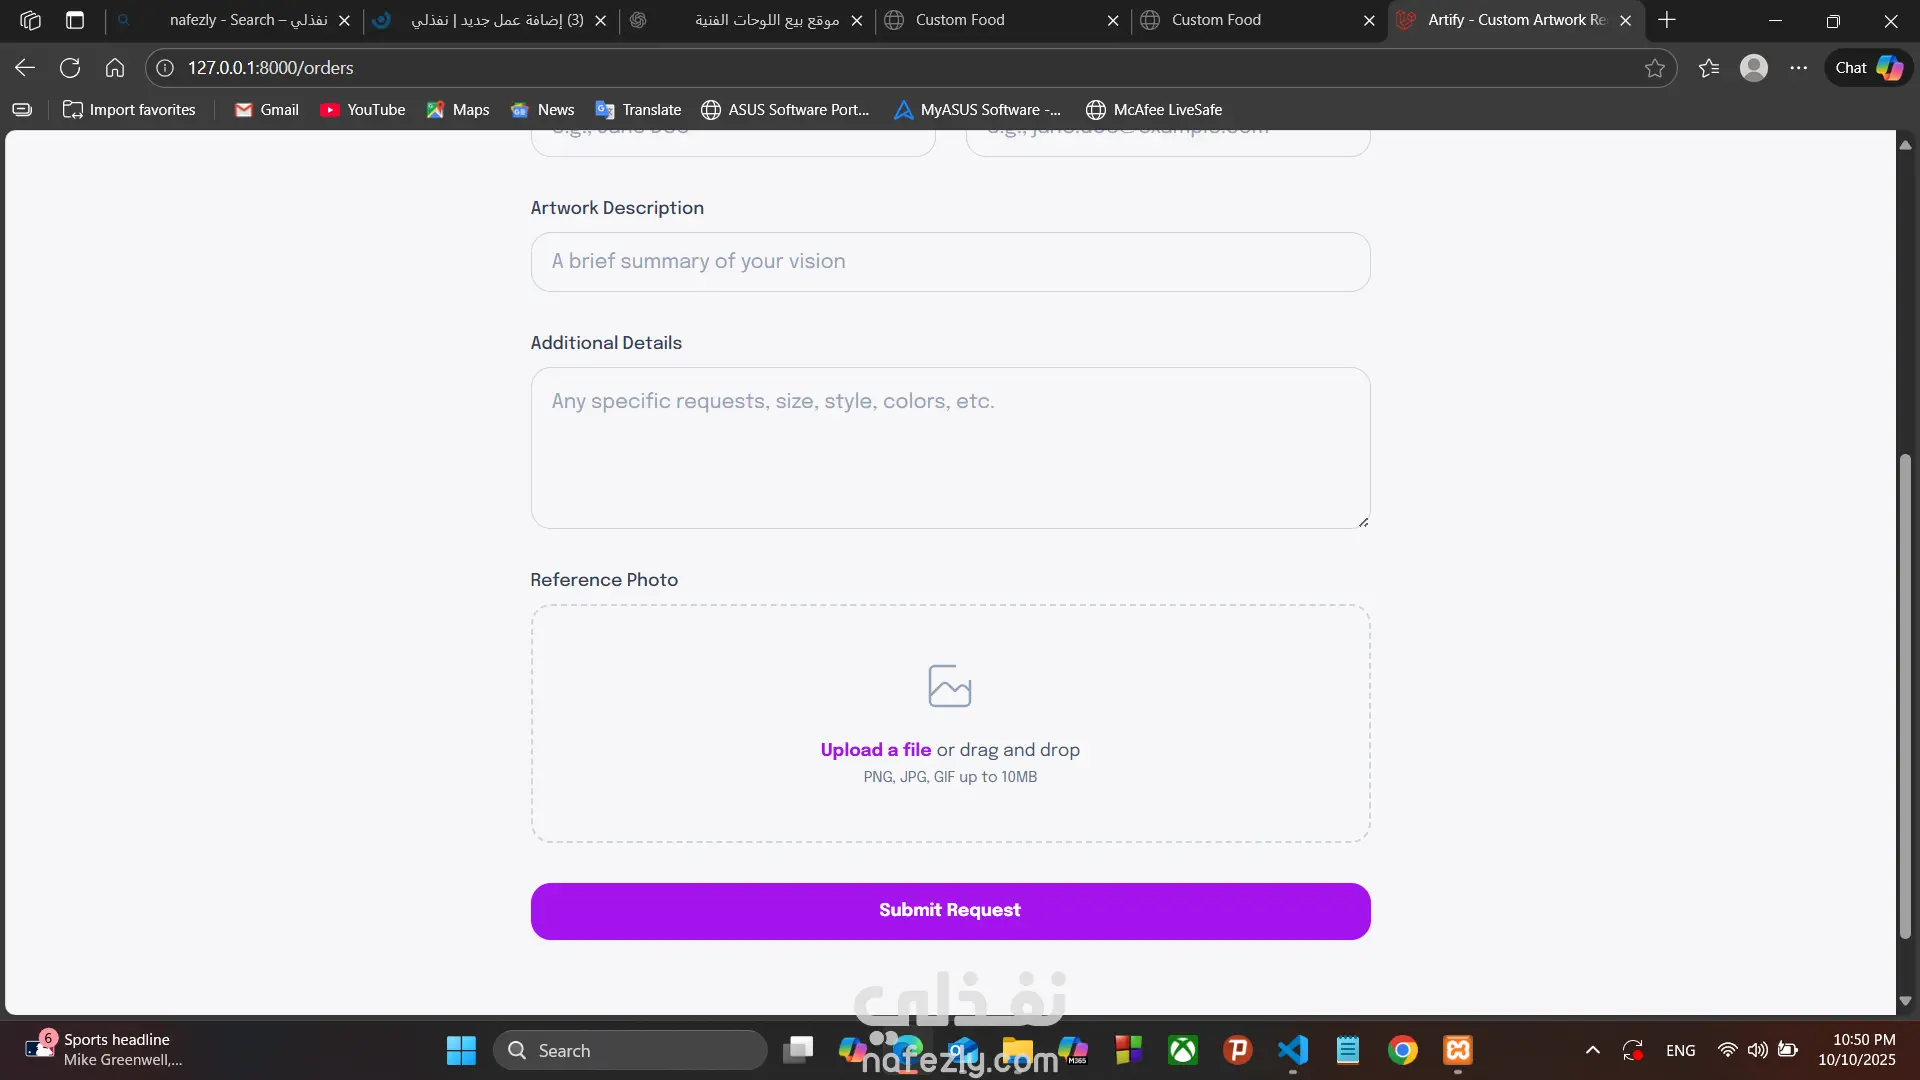
Task: Click the image placeholder icon in upload area
Action: [949, 686]
